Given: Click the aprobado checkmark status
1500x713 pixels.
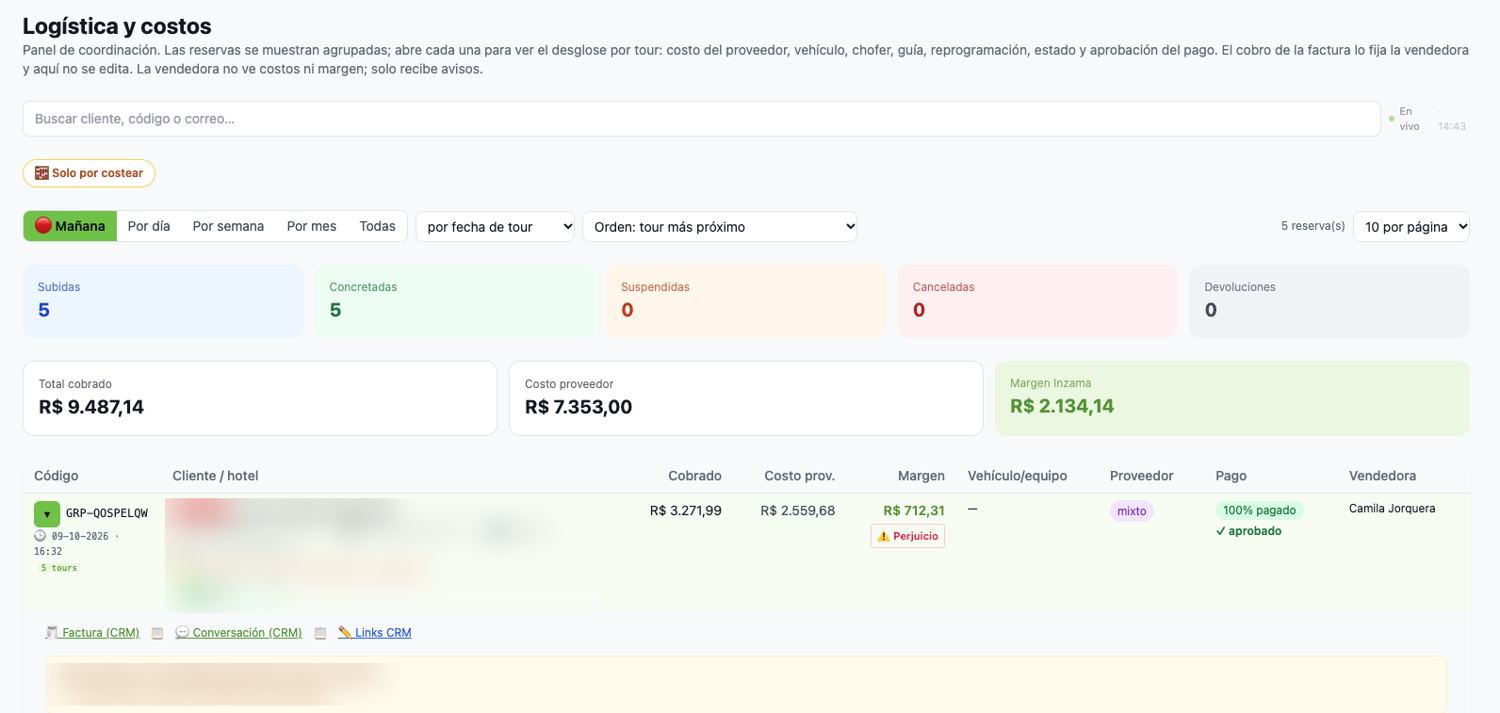Looking at the screenshot, I should point(1249,531).
